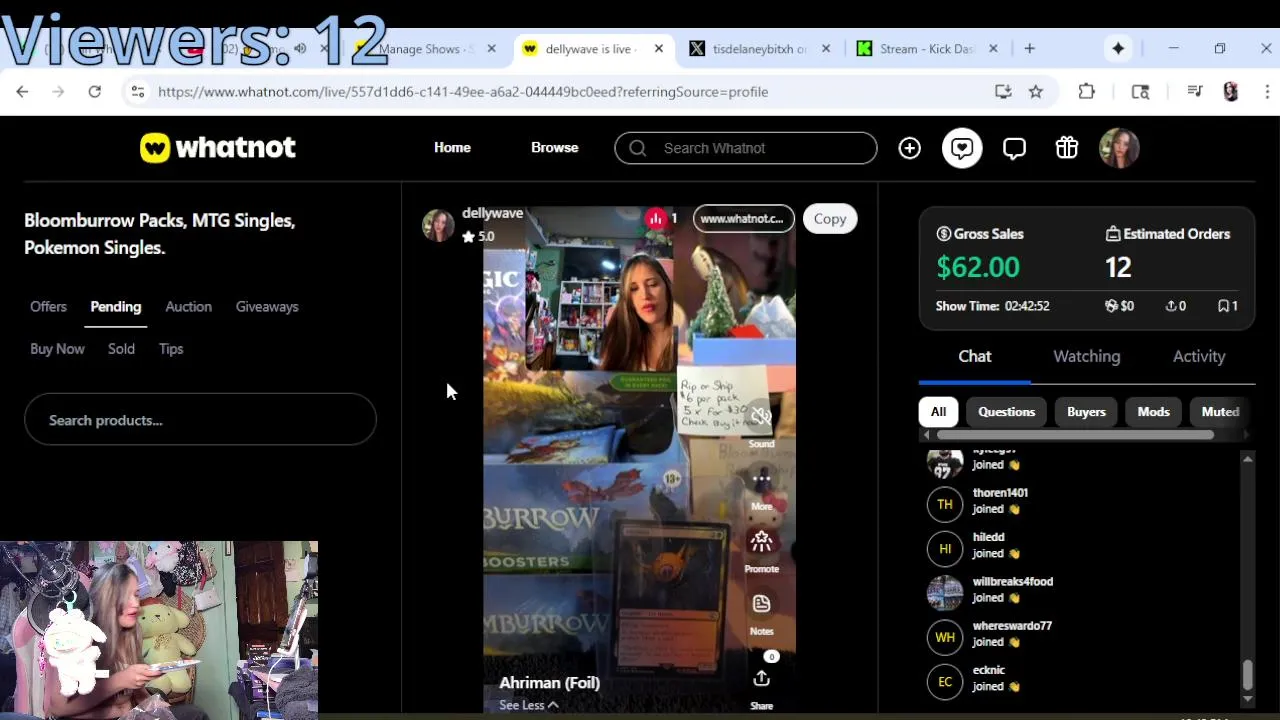
Task: Click chat user willbreaks4food
Action: click(x=1012, y=582)
